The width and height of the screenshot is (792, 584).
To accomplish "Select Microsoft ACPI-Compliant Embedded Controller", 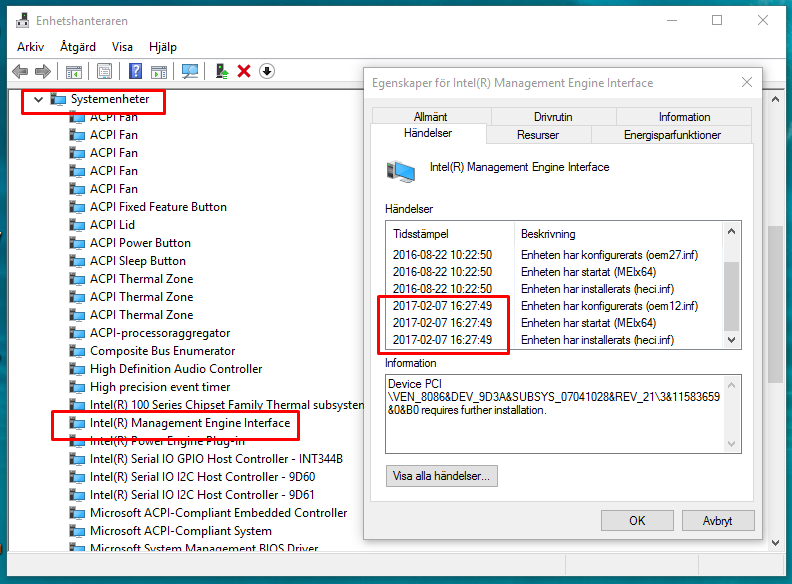I will pyautogui.click(x=219, y=513).
